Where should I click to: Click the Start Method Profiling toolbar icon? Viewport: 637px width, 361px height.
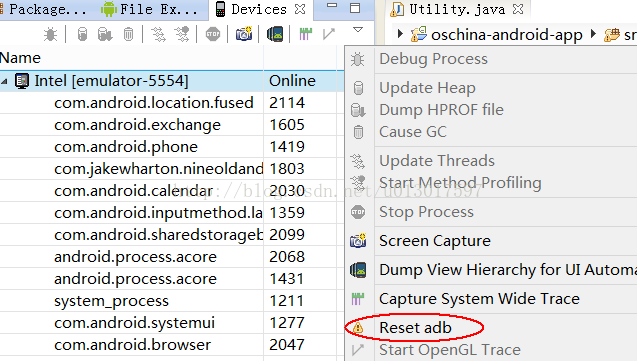point(182,35)
